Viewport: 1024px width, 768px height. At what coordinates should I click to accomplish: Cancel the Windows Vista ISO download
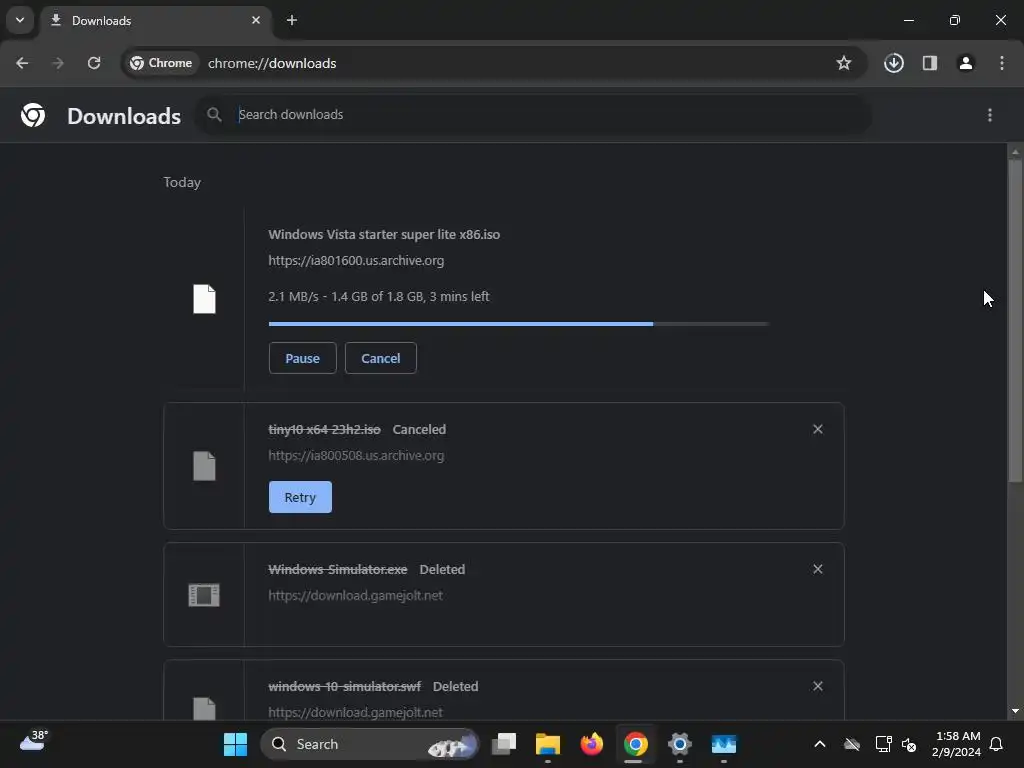point(381,358)
